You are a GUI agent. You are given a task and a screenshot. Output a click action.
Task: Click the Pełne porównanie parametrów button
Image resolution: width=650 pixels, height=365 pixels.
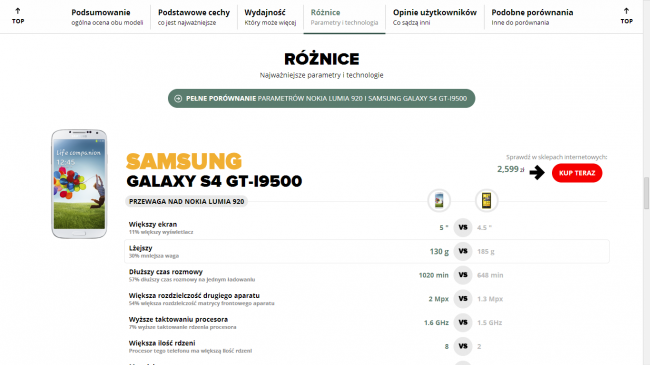click(321, 98)
